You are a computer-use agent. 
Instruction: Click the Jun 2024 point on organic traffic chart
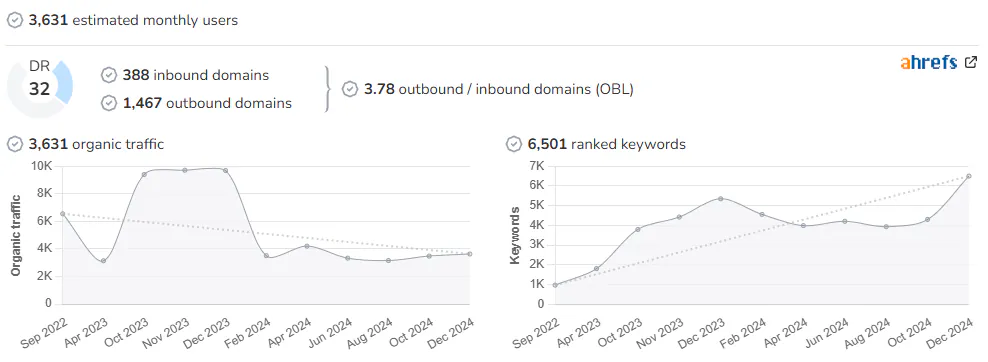coord(348,258)
